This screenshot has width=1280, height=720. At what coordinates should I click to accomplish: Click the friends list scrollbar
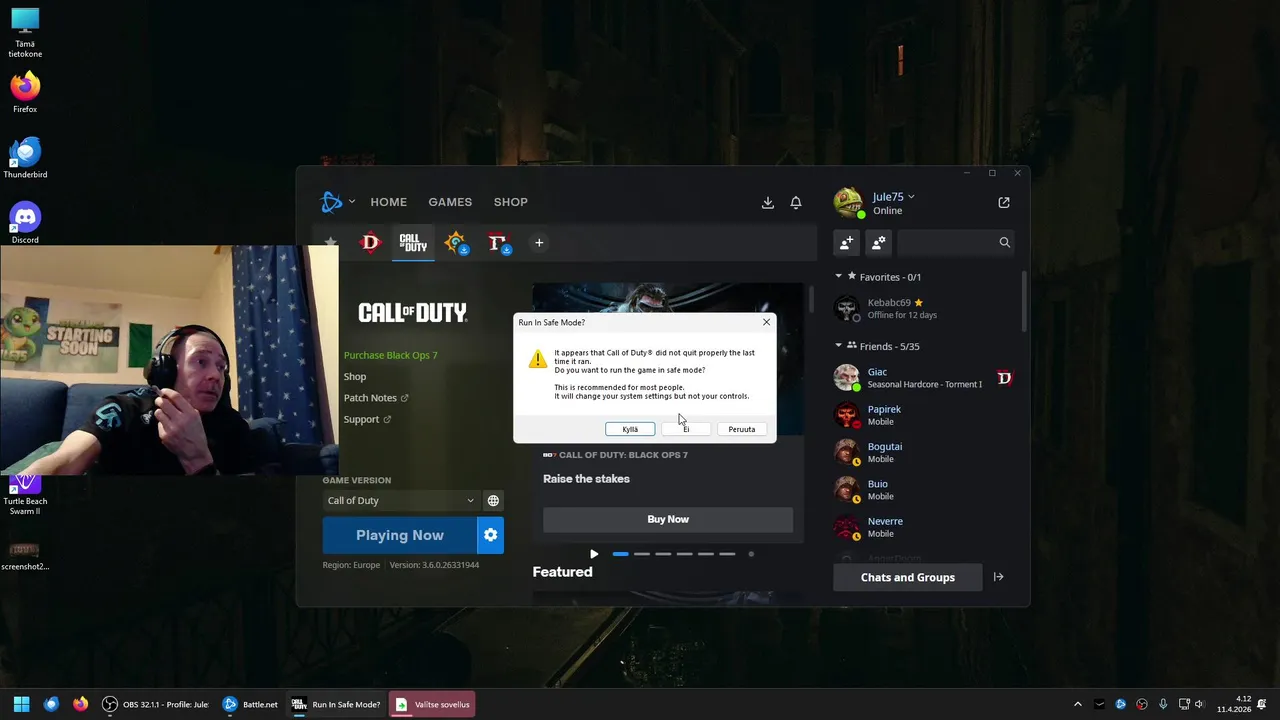(1024, 300)
